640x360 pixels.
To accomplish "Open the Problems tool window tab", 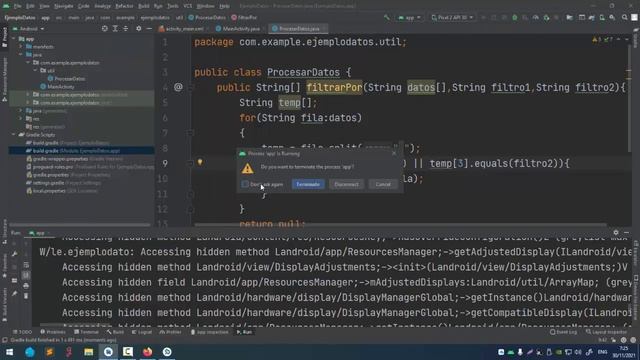I will [x=53, y=332].
